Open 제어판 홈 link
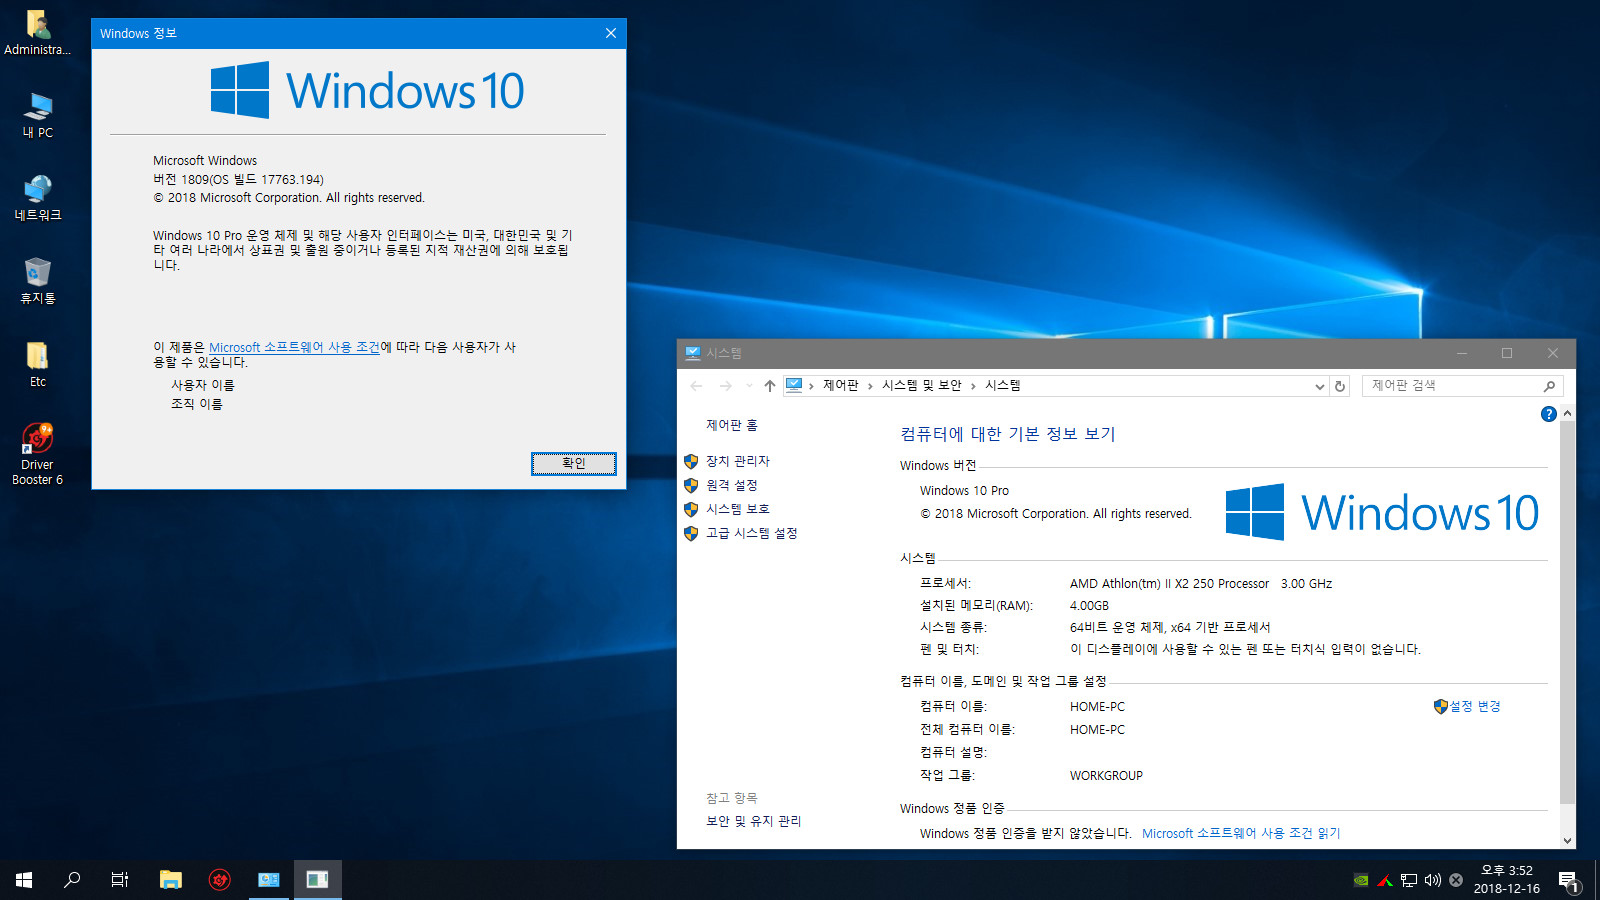Screen dimensions: 1600x900 (732, 425)
